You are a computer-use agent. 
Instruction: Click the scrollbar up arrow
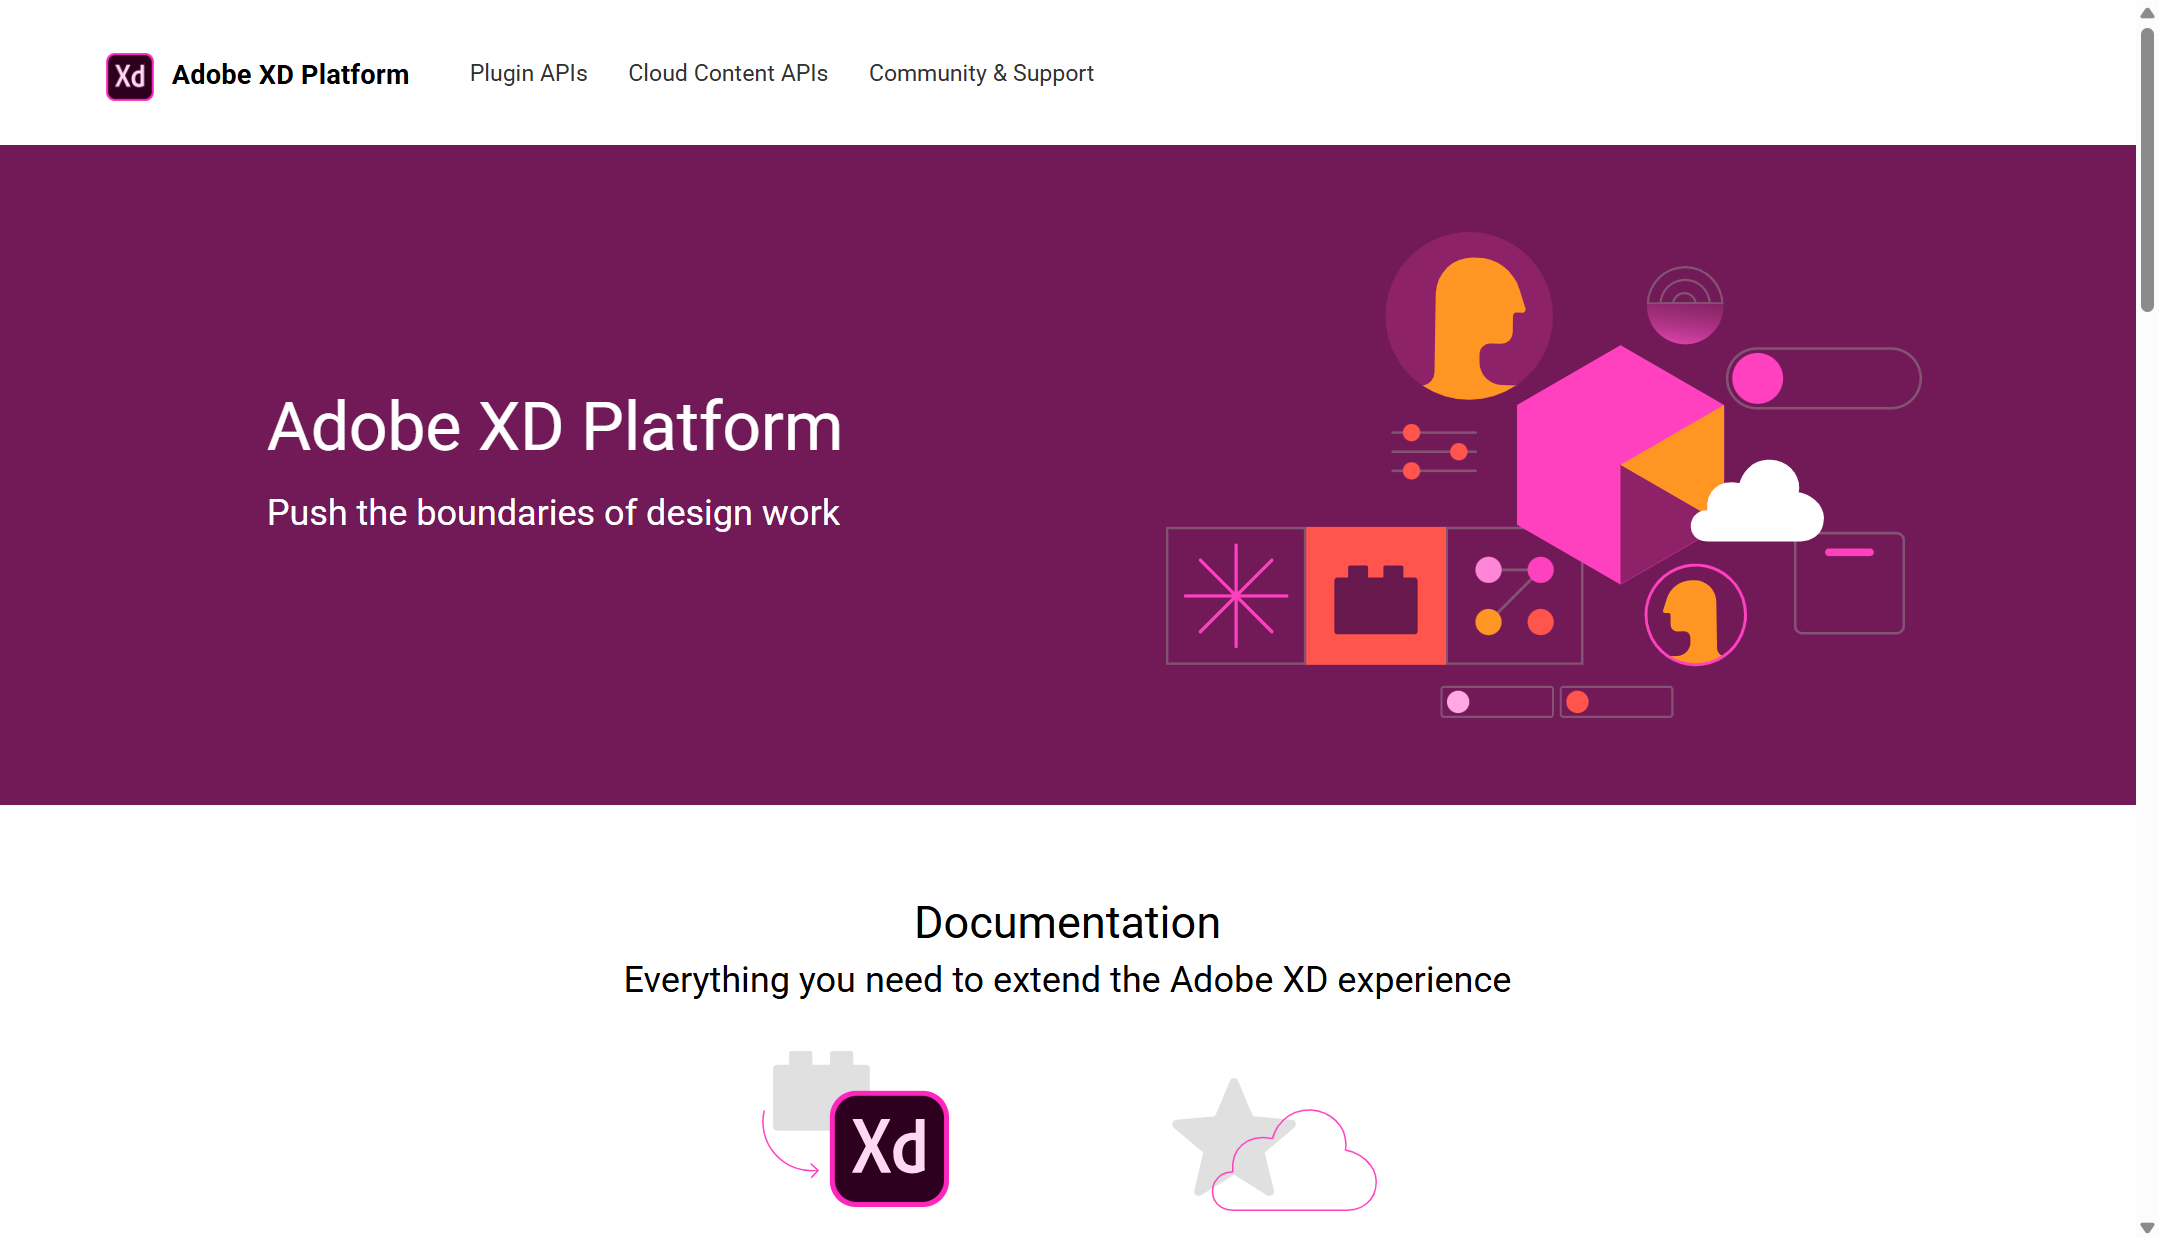2147,13
